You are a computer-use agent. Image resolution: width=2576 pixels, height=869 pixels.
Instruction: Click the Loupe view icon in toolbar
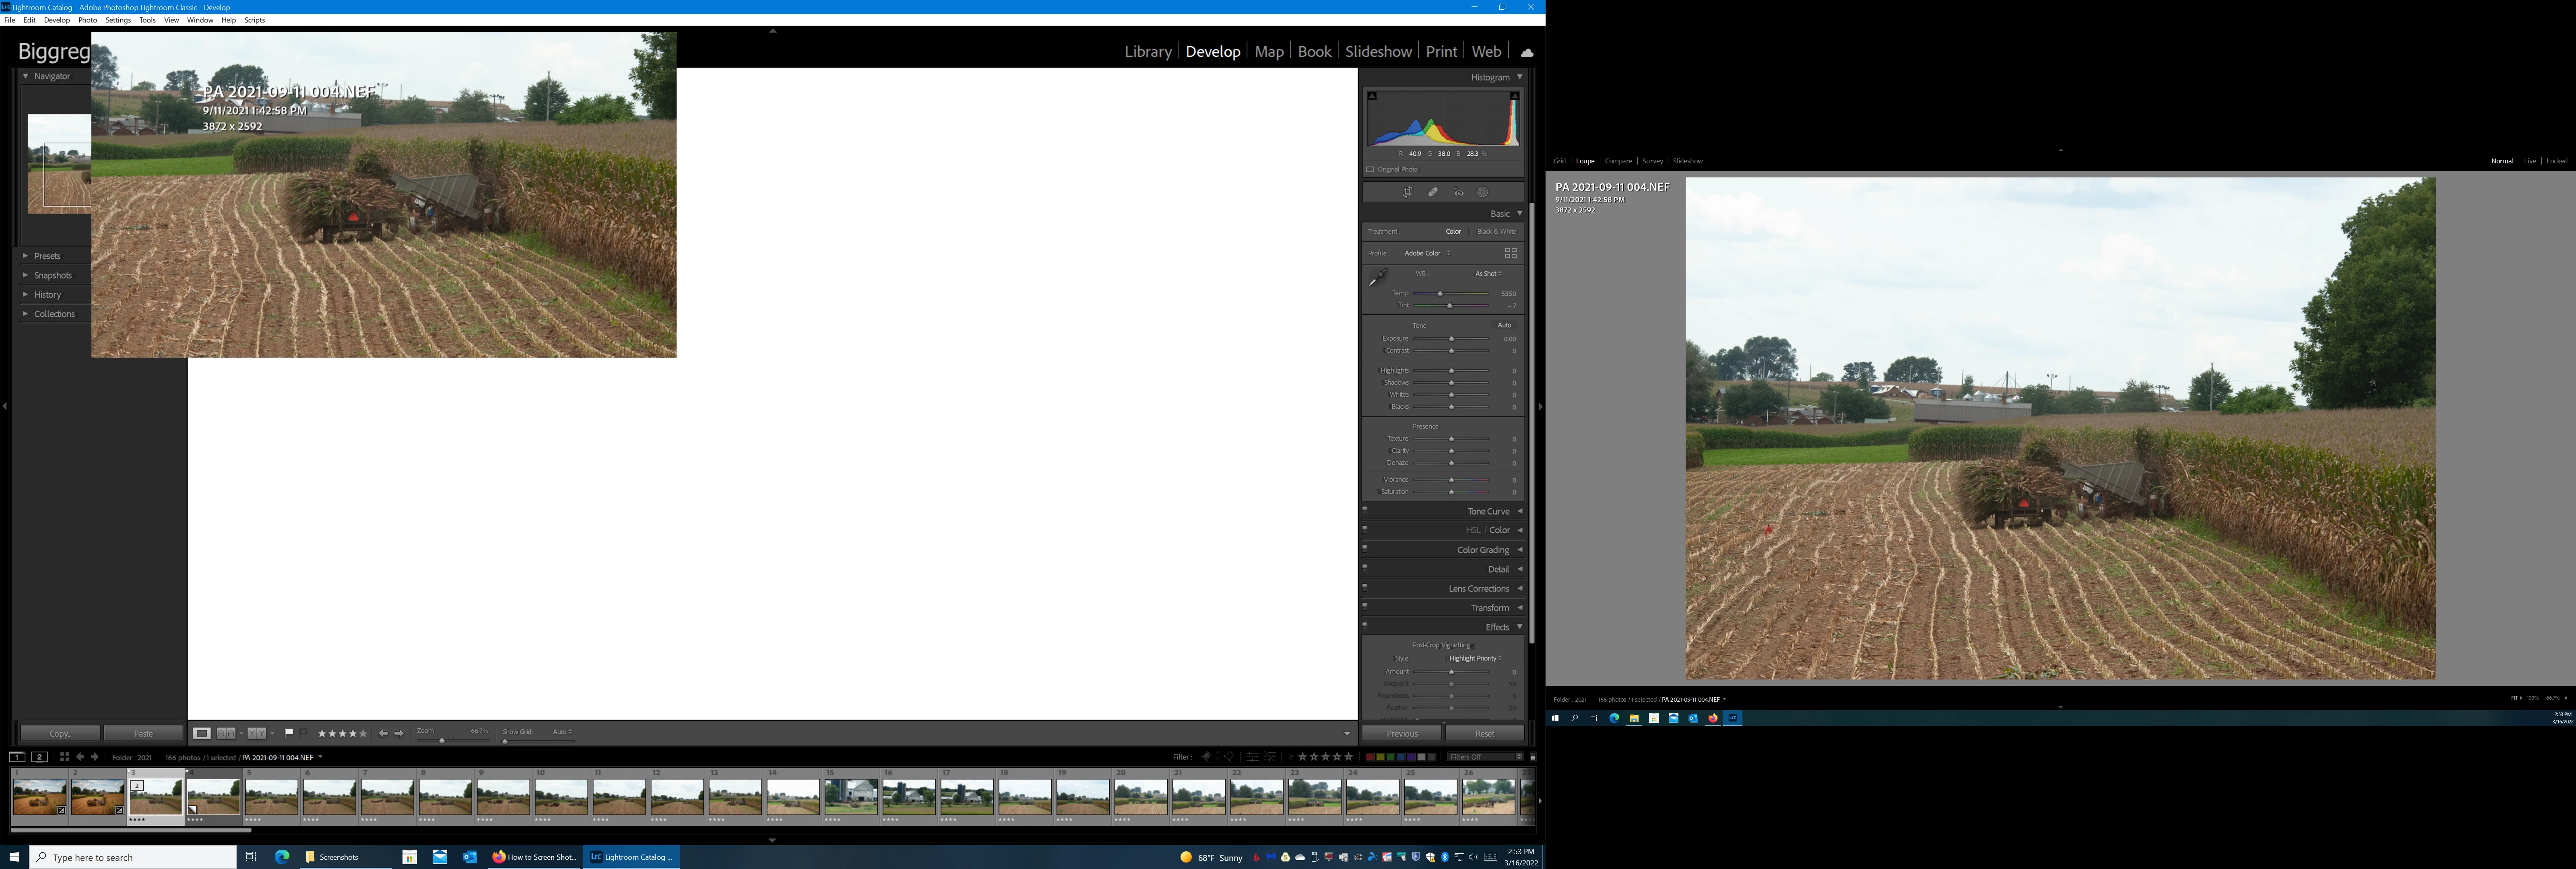202,733
